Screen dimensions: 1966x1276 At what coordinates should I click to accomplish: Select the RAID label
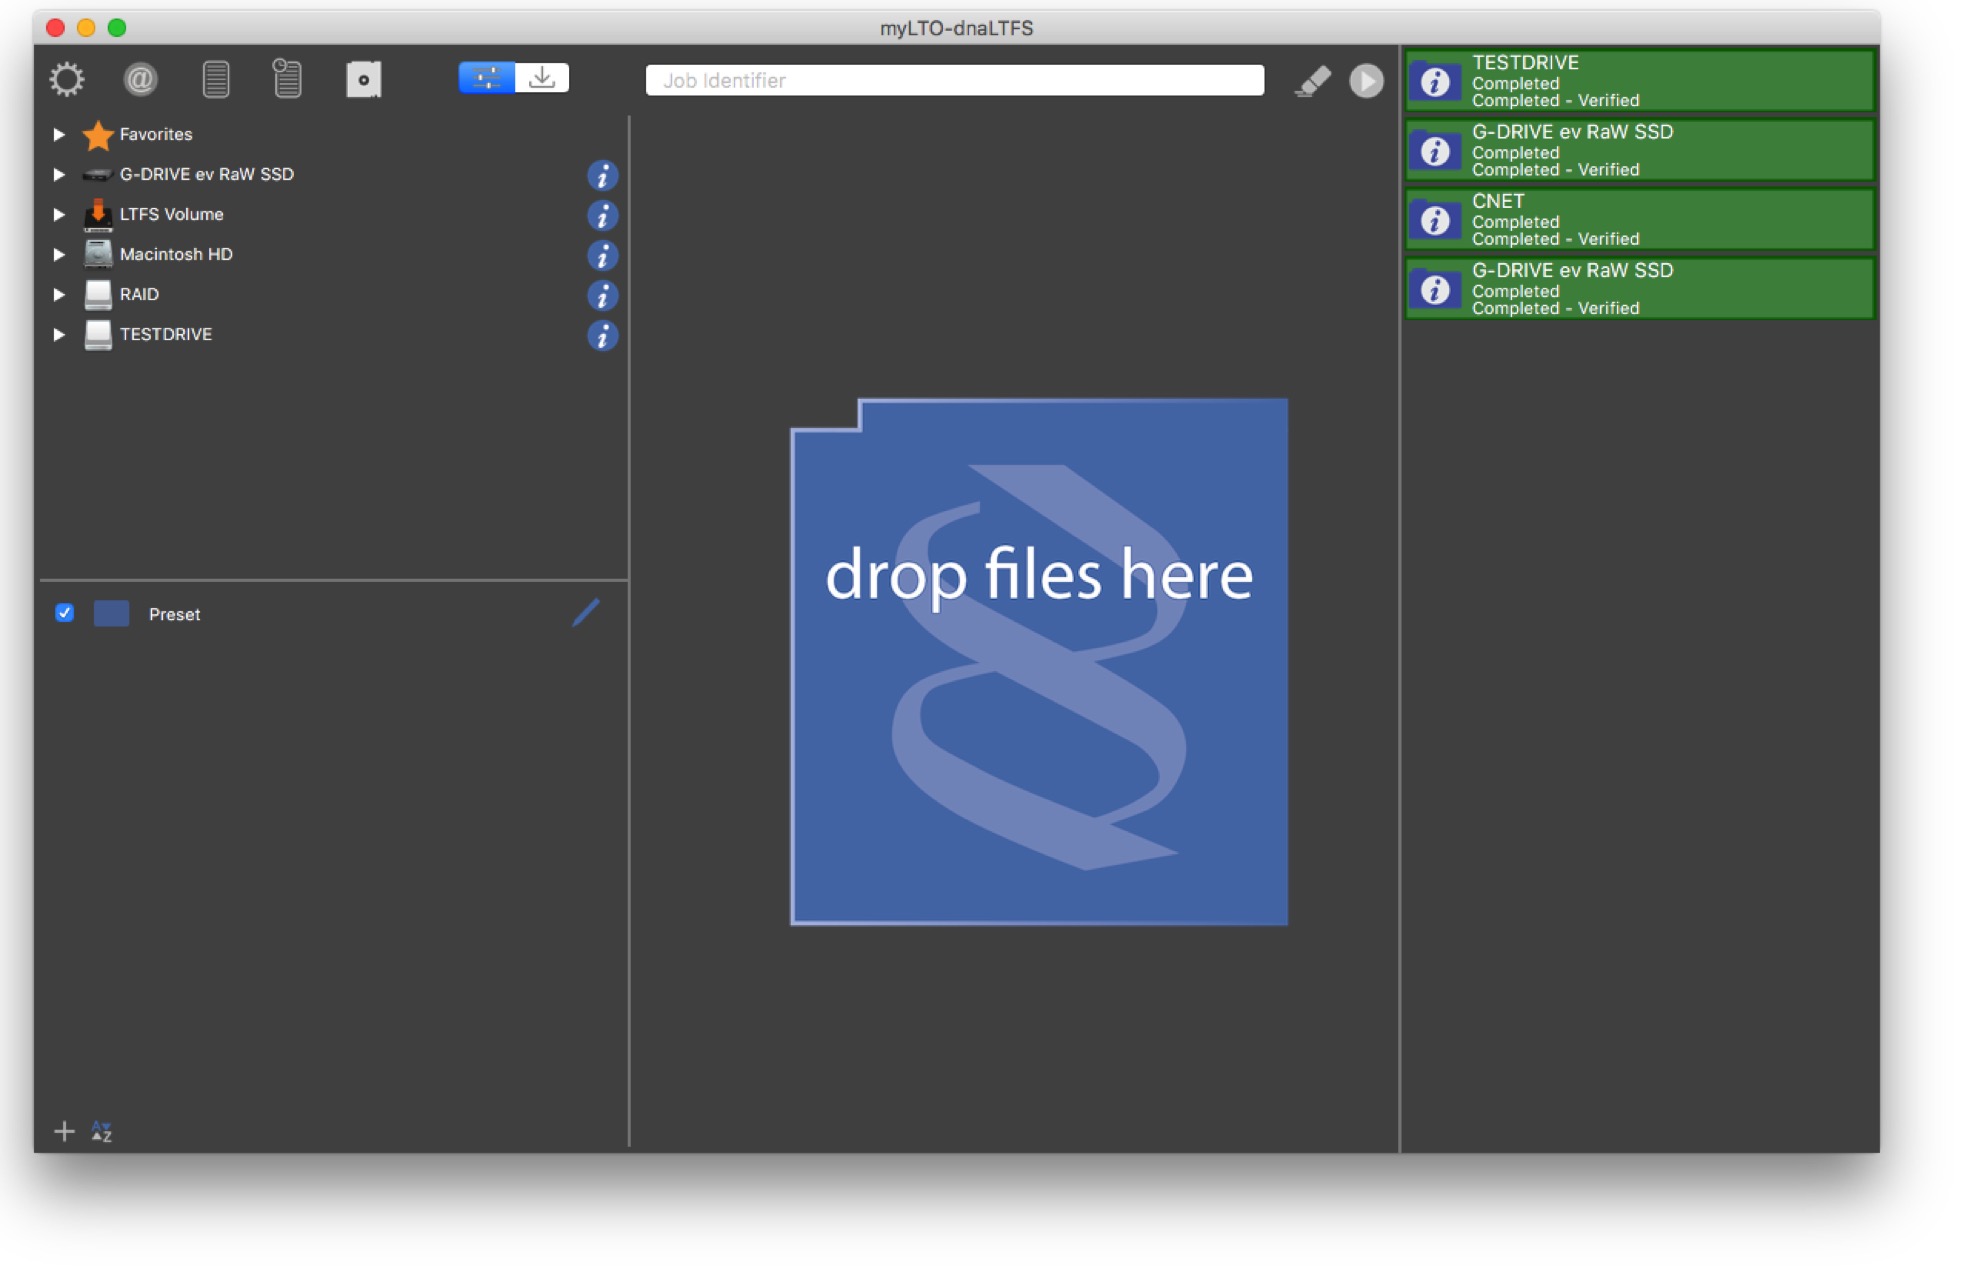(139, 294)
